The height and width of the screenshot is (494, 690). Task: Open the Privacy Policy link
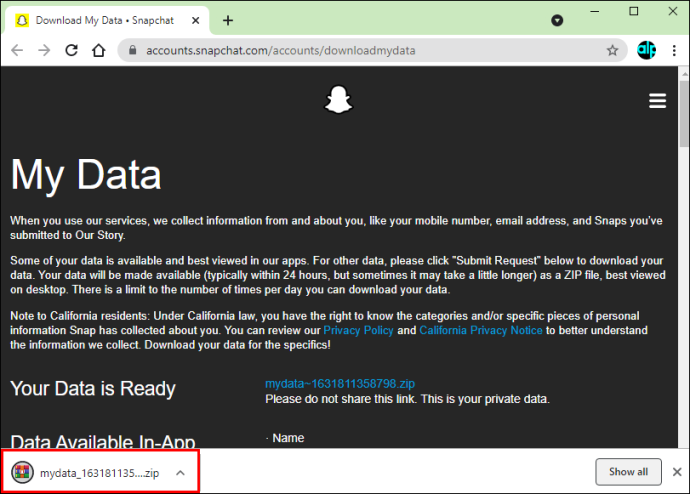[x=358, y=330]
